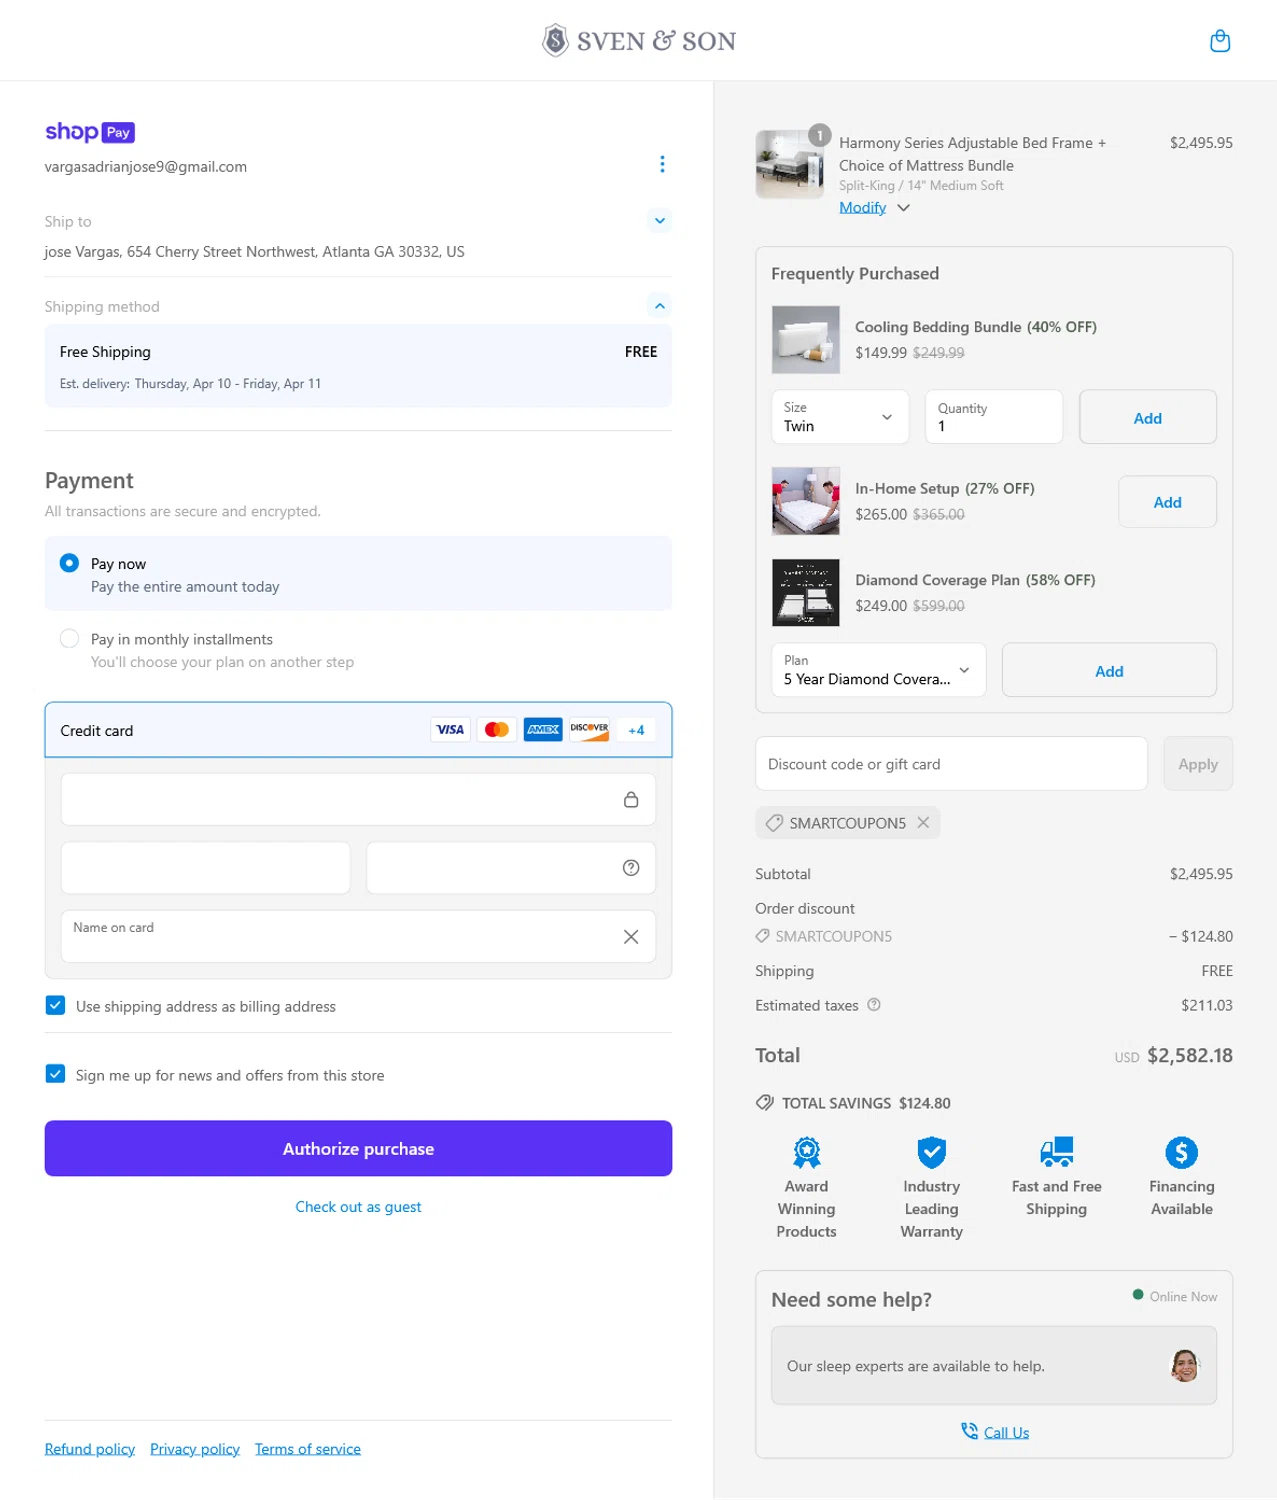Open the three-dot account options menu

coord(662,164)
